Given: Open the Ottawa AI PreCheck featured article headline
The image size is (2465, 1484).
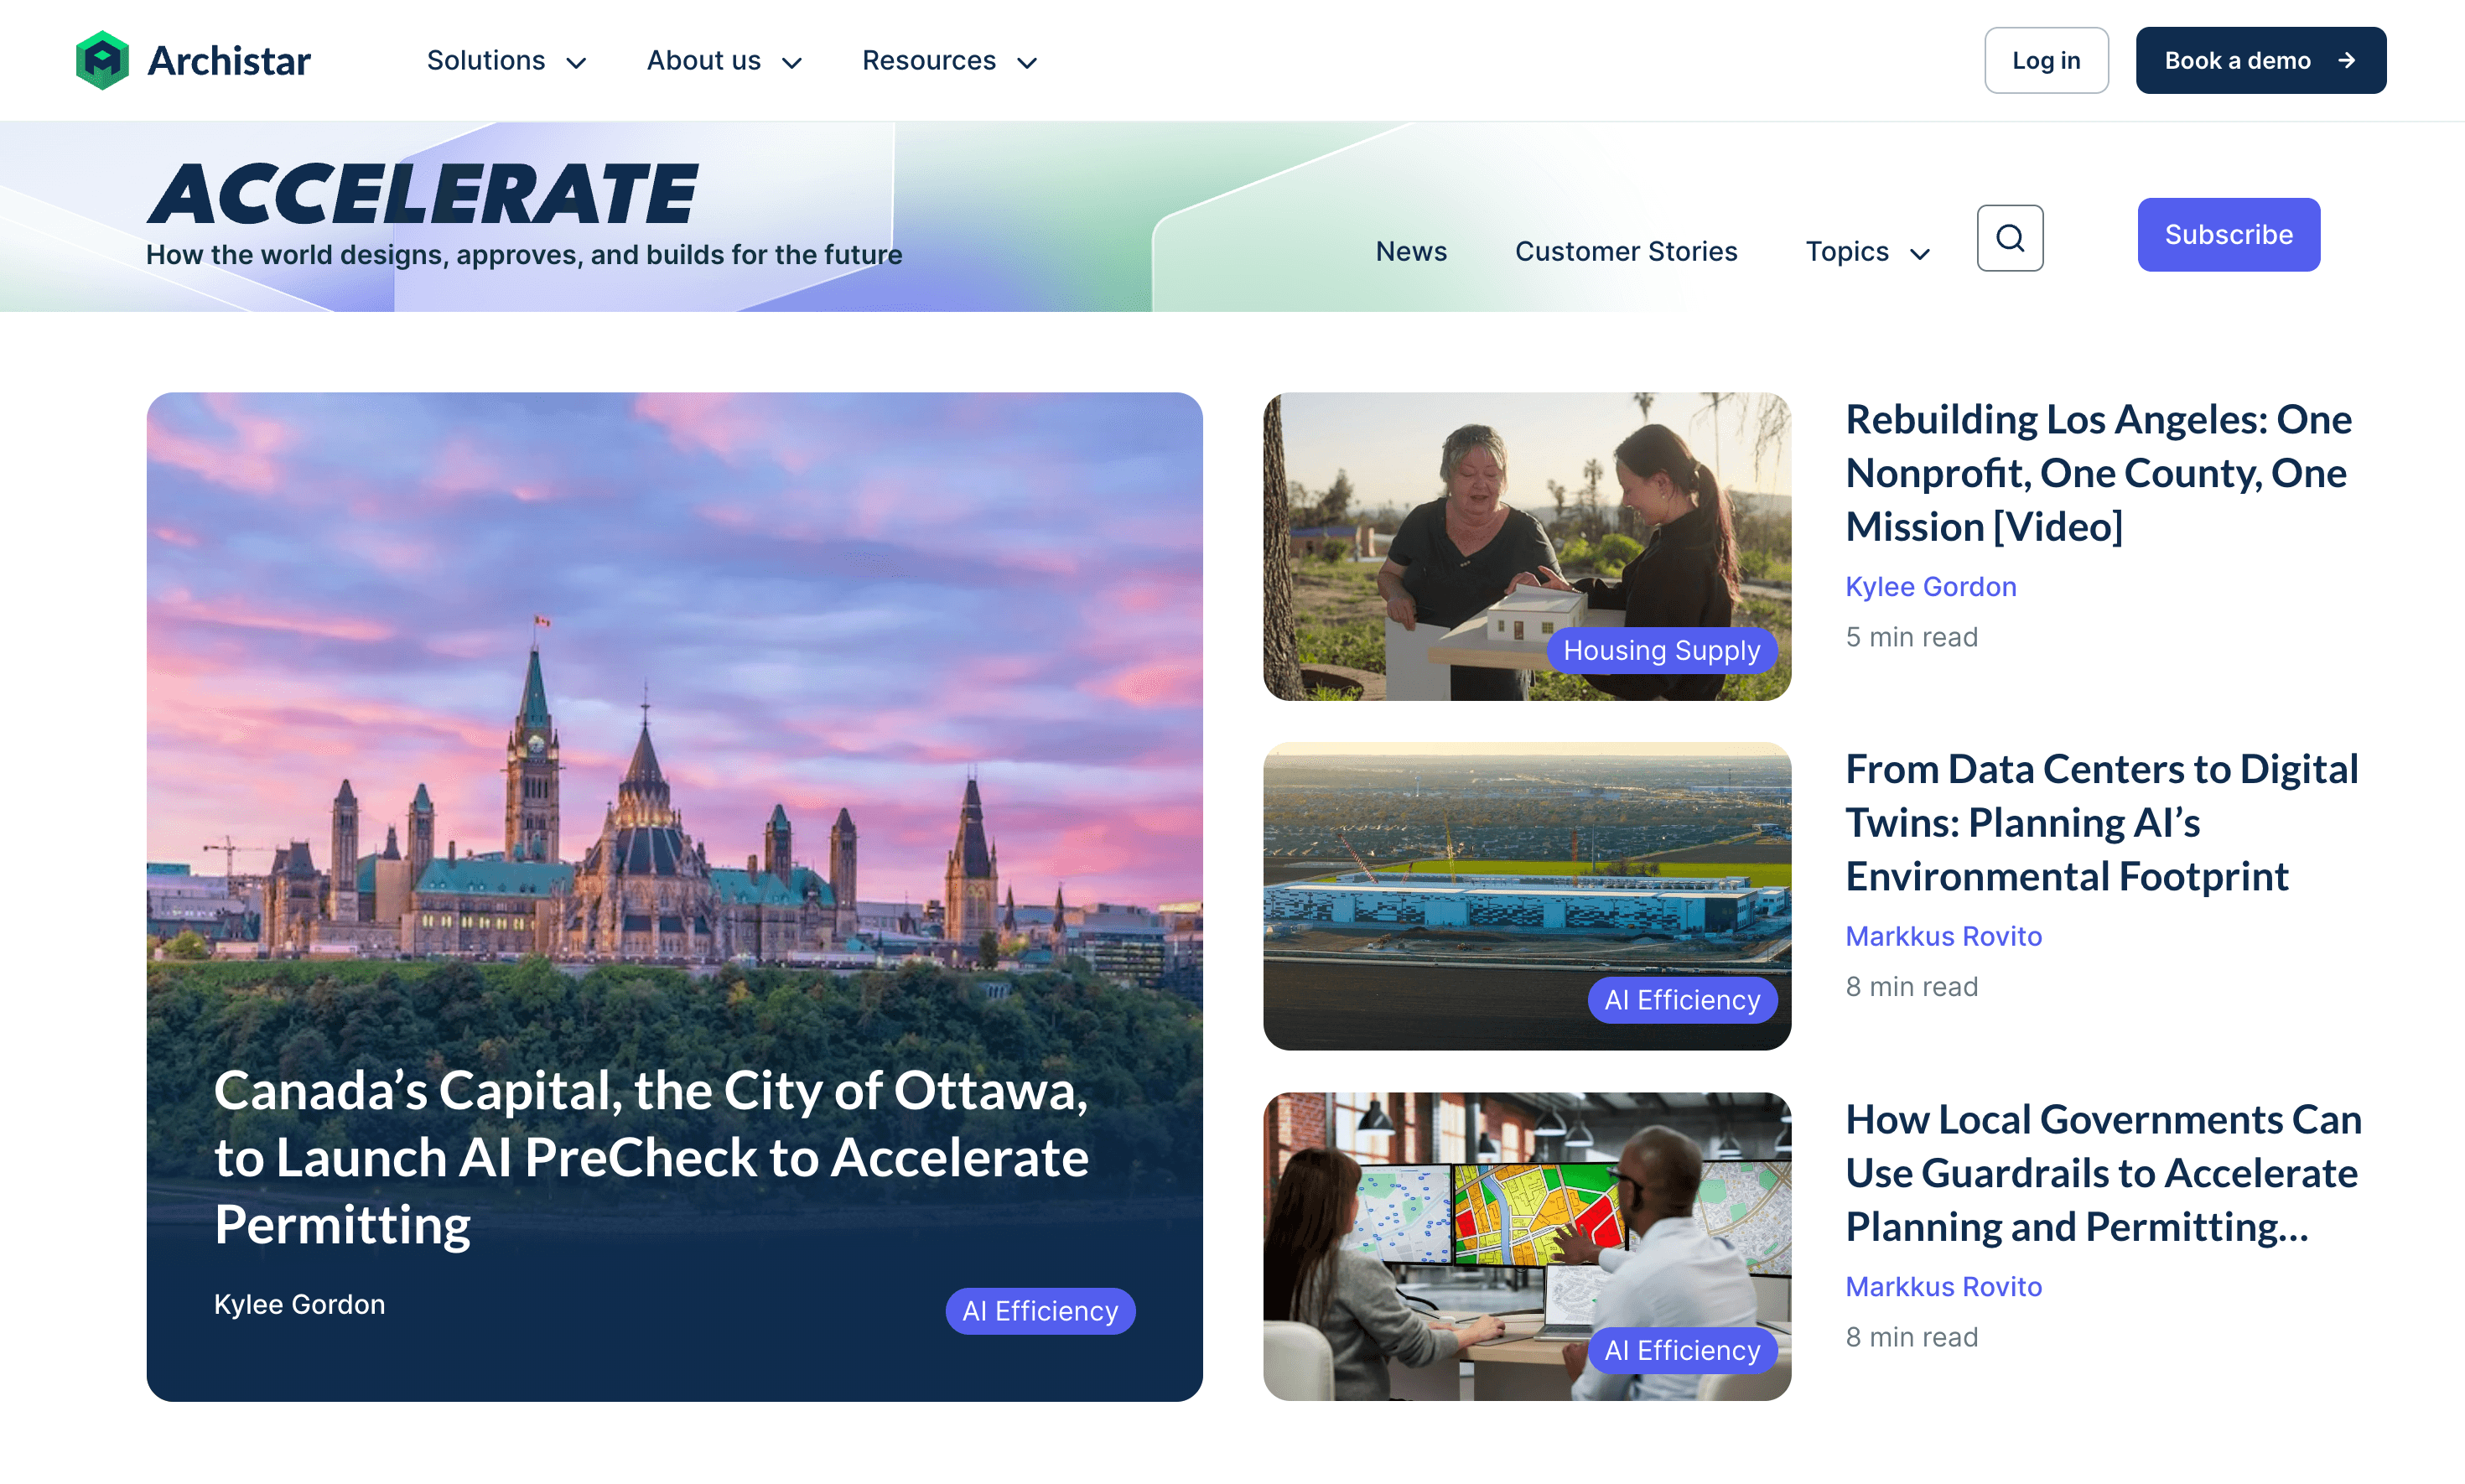Looking at the screenshot, I should [x=651, y=1157].
